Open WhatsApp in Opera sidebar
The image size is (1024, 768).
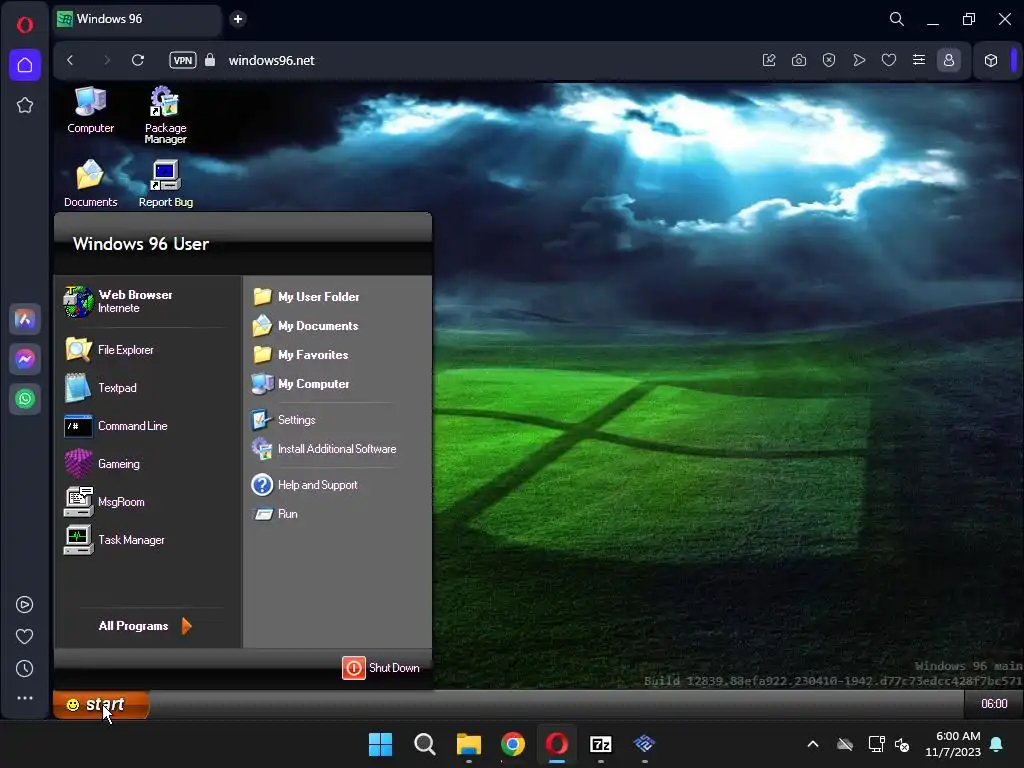pos(25,399)
